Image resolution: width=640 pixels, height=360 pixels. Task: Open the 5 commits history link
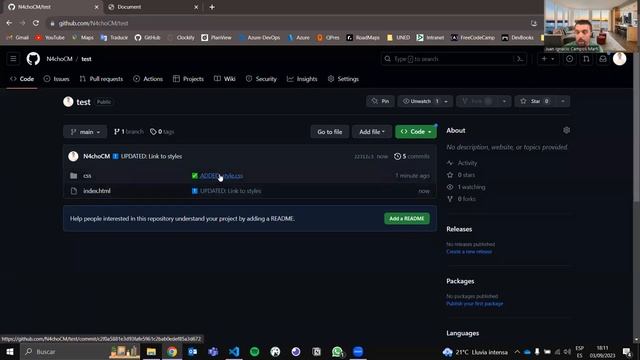(x=412, y=156)
